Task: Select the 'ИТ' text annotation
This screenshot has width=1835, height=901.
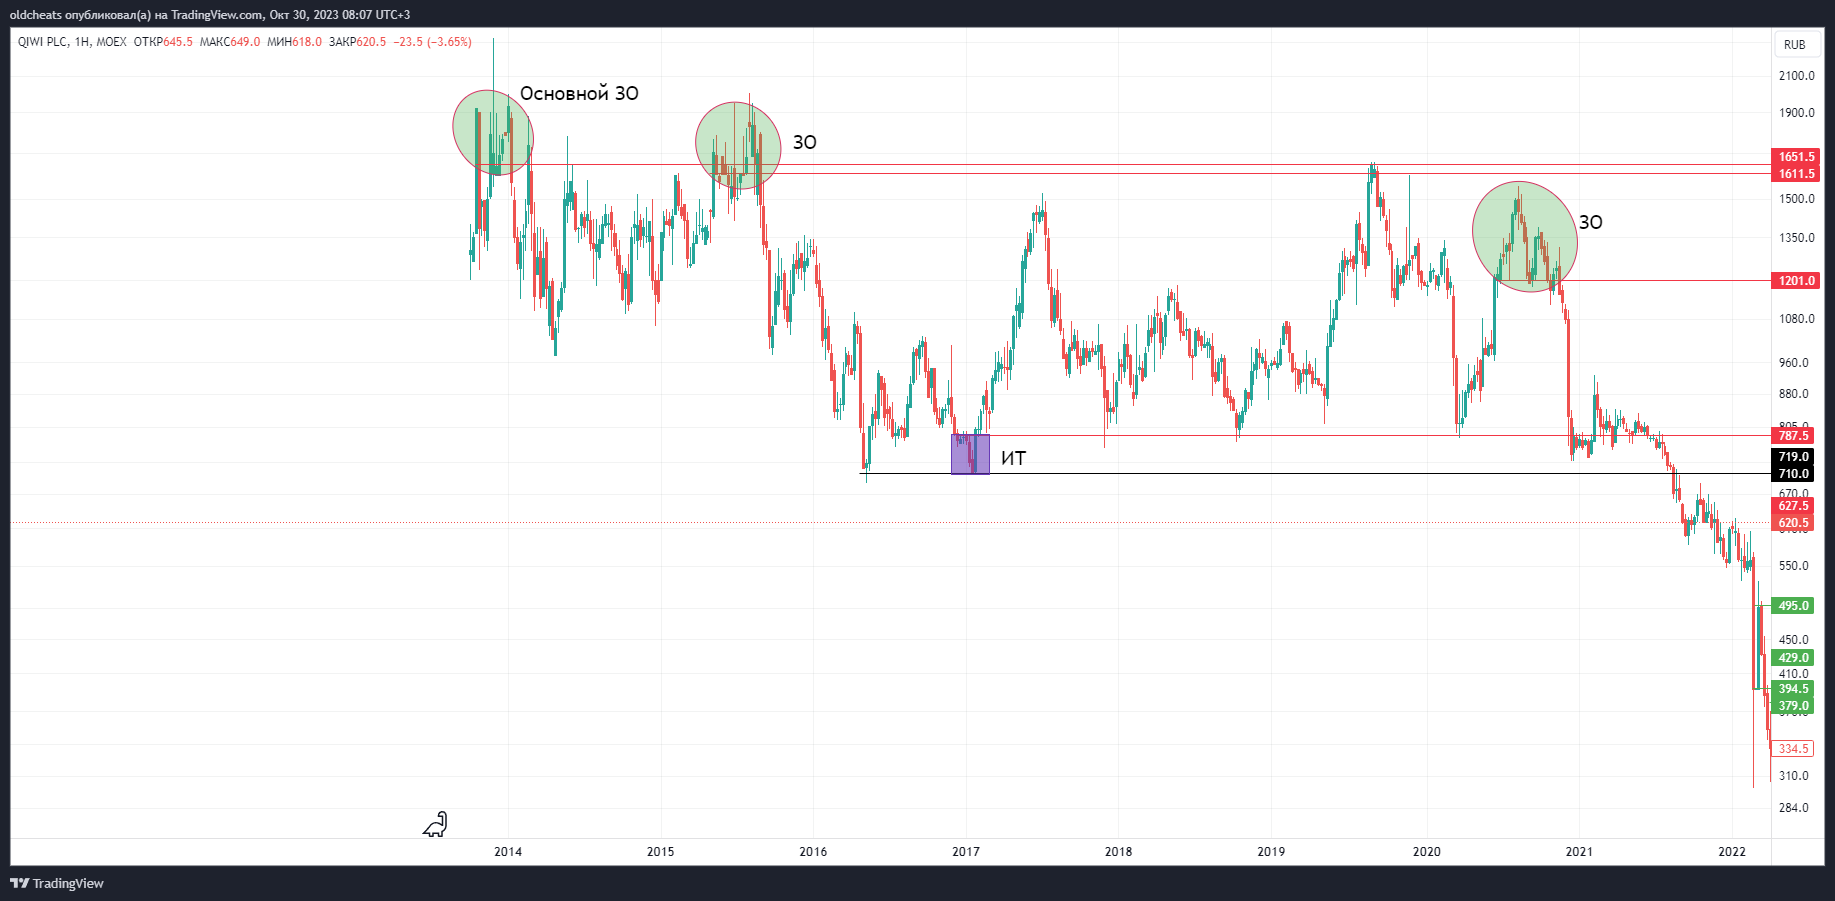Action: point(1013,459)
